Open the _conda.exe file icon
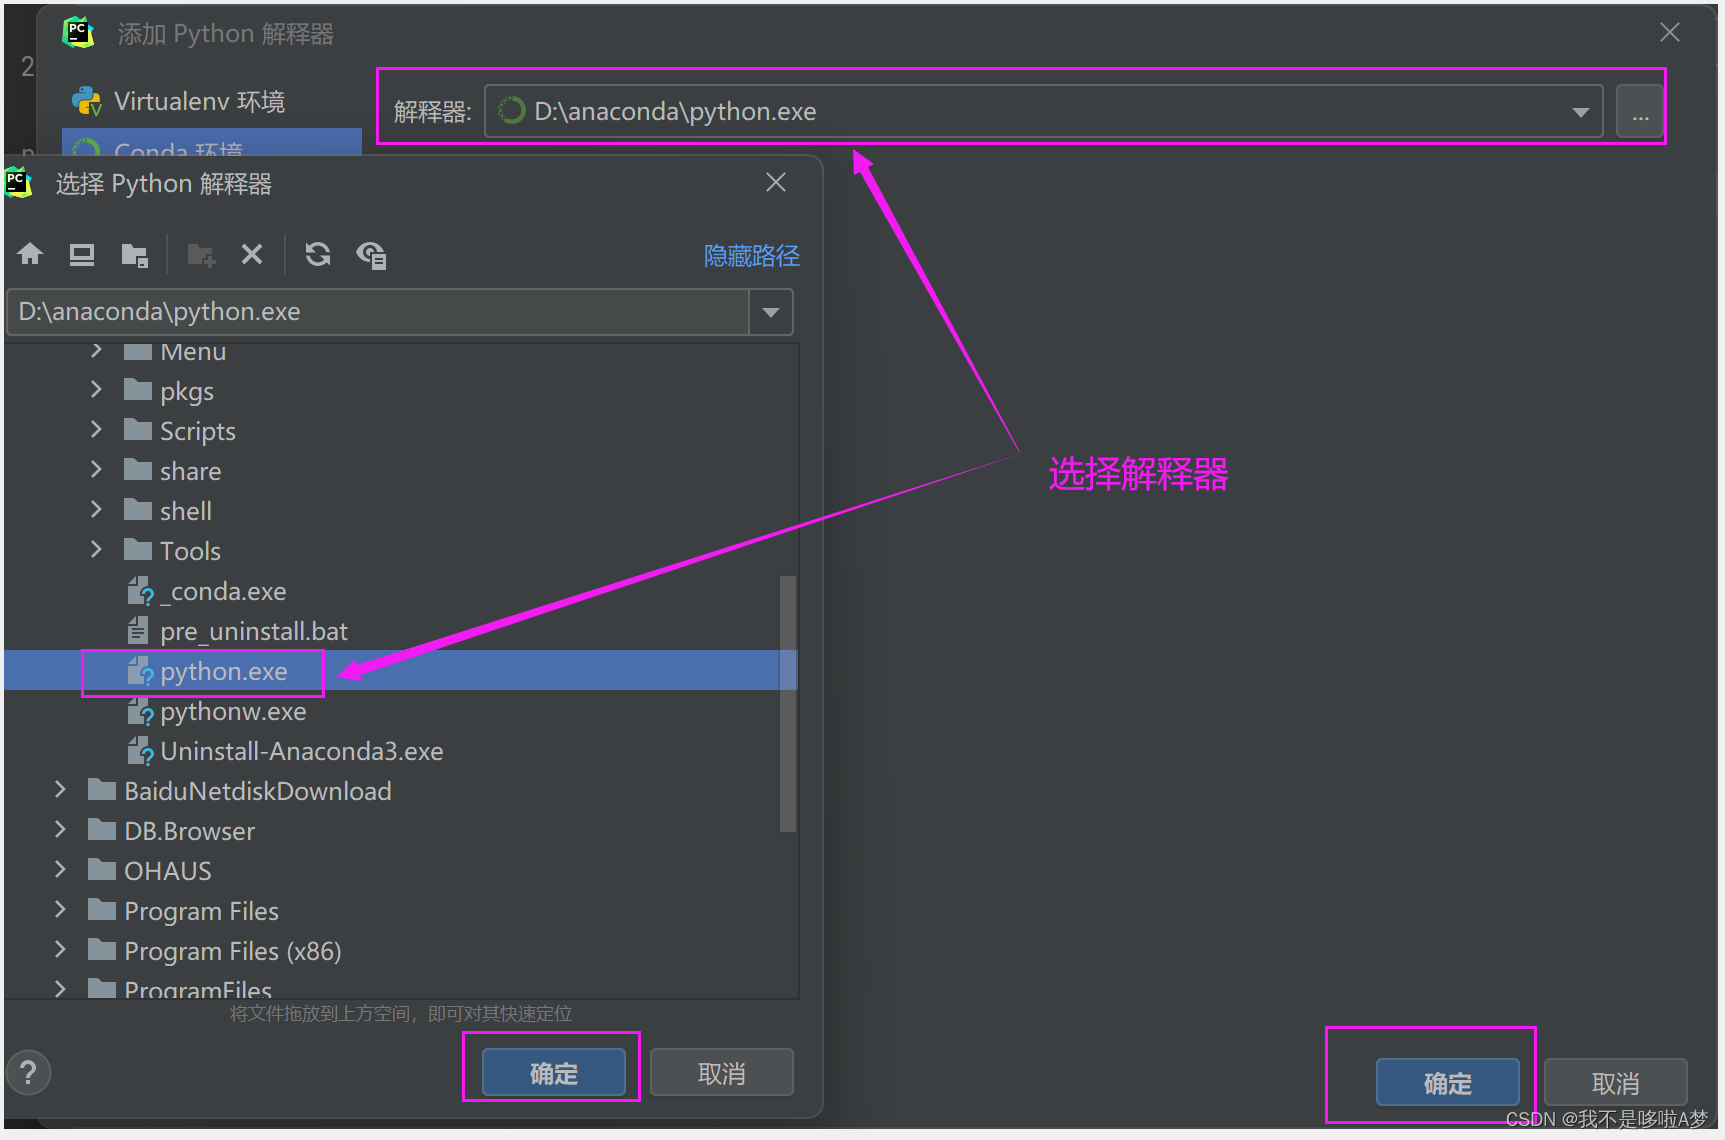 tap(140, 591)
